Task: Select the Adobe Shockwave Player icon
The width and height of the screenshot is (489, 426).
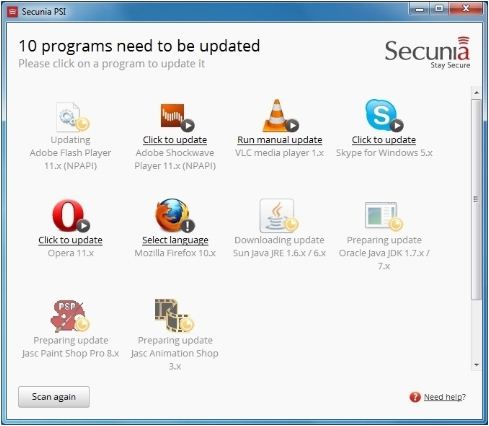Action: 177,117
